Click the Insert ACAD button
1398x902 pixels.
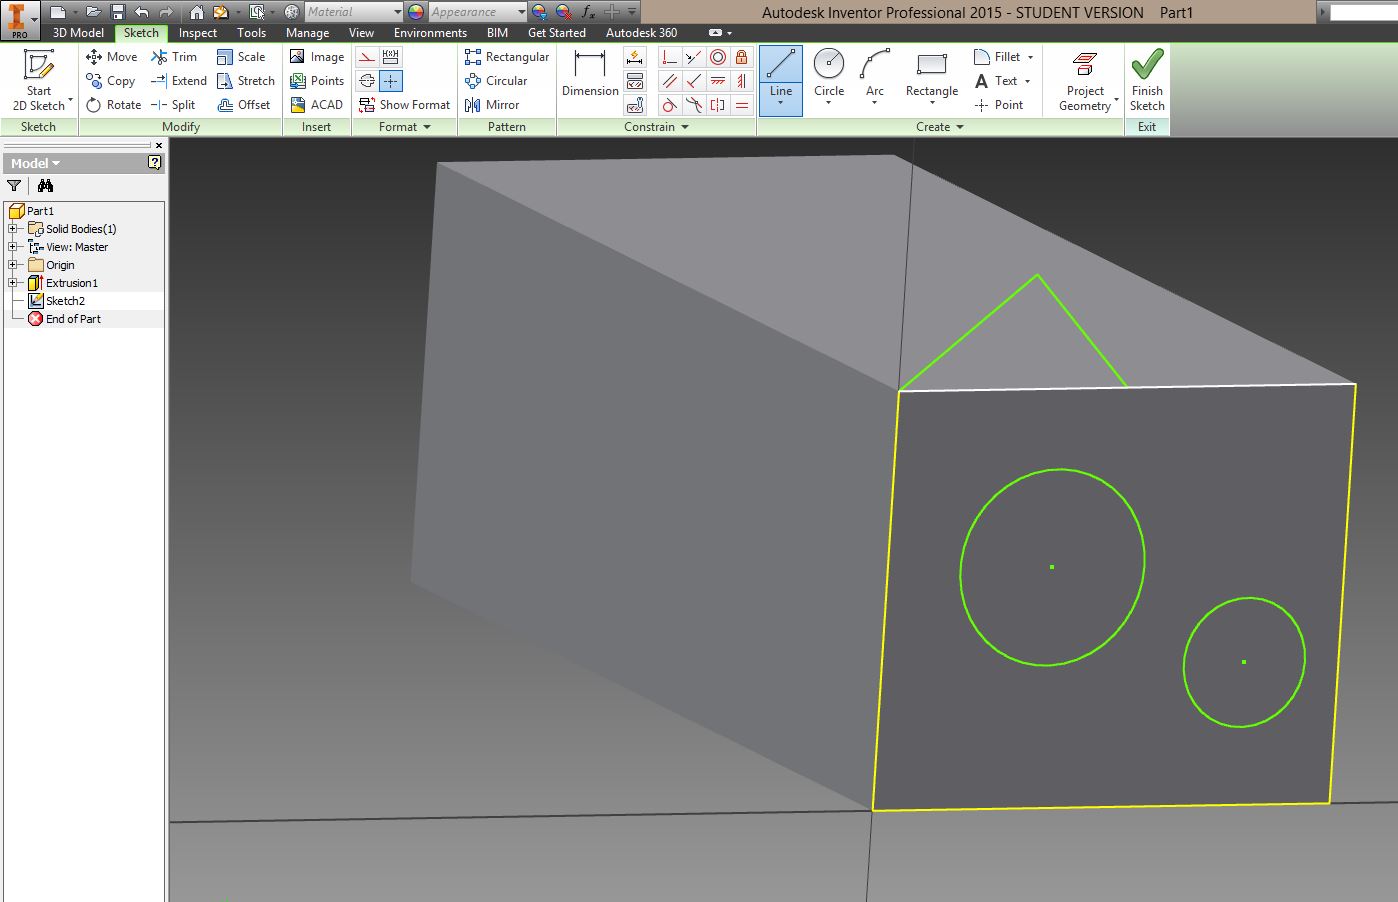[316, 105]
